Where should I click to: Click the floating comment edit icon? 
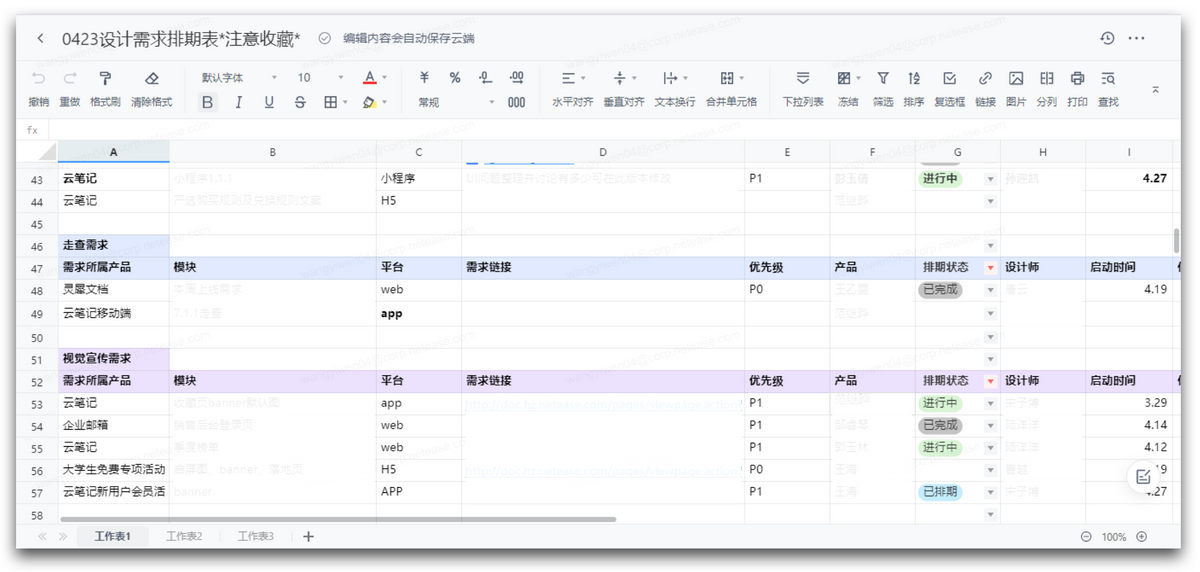click(1144, 478)
